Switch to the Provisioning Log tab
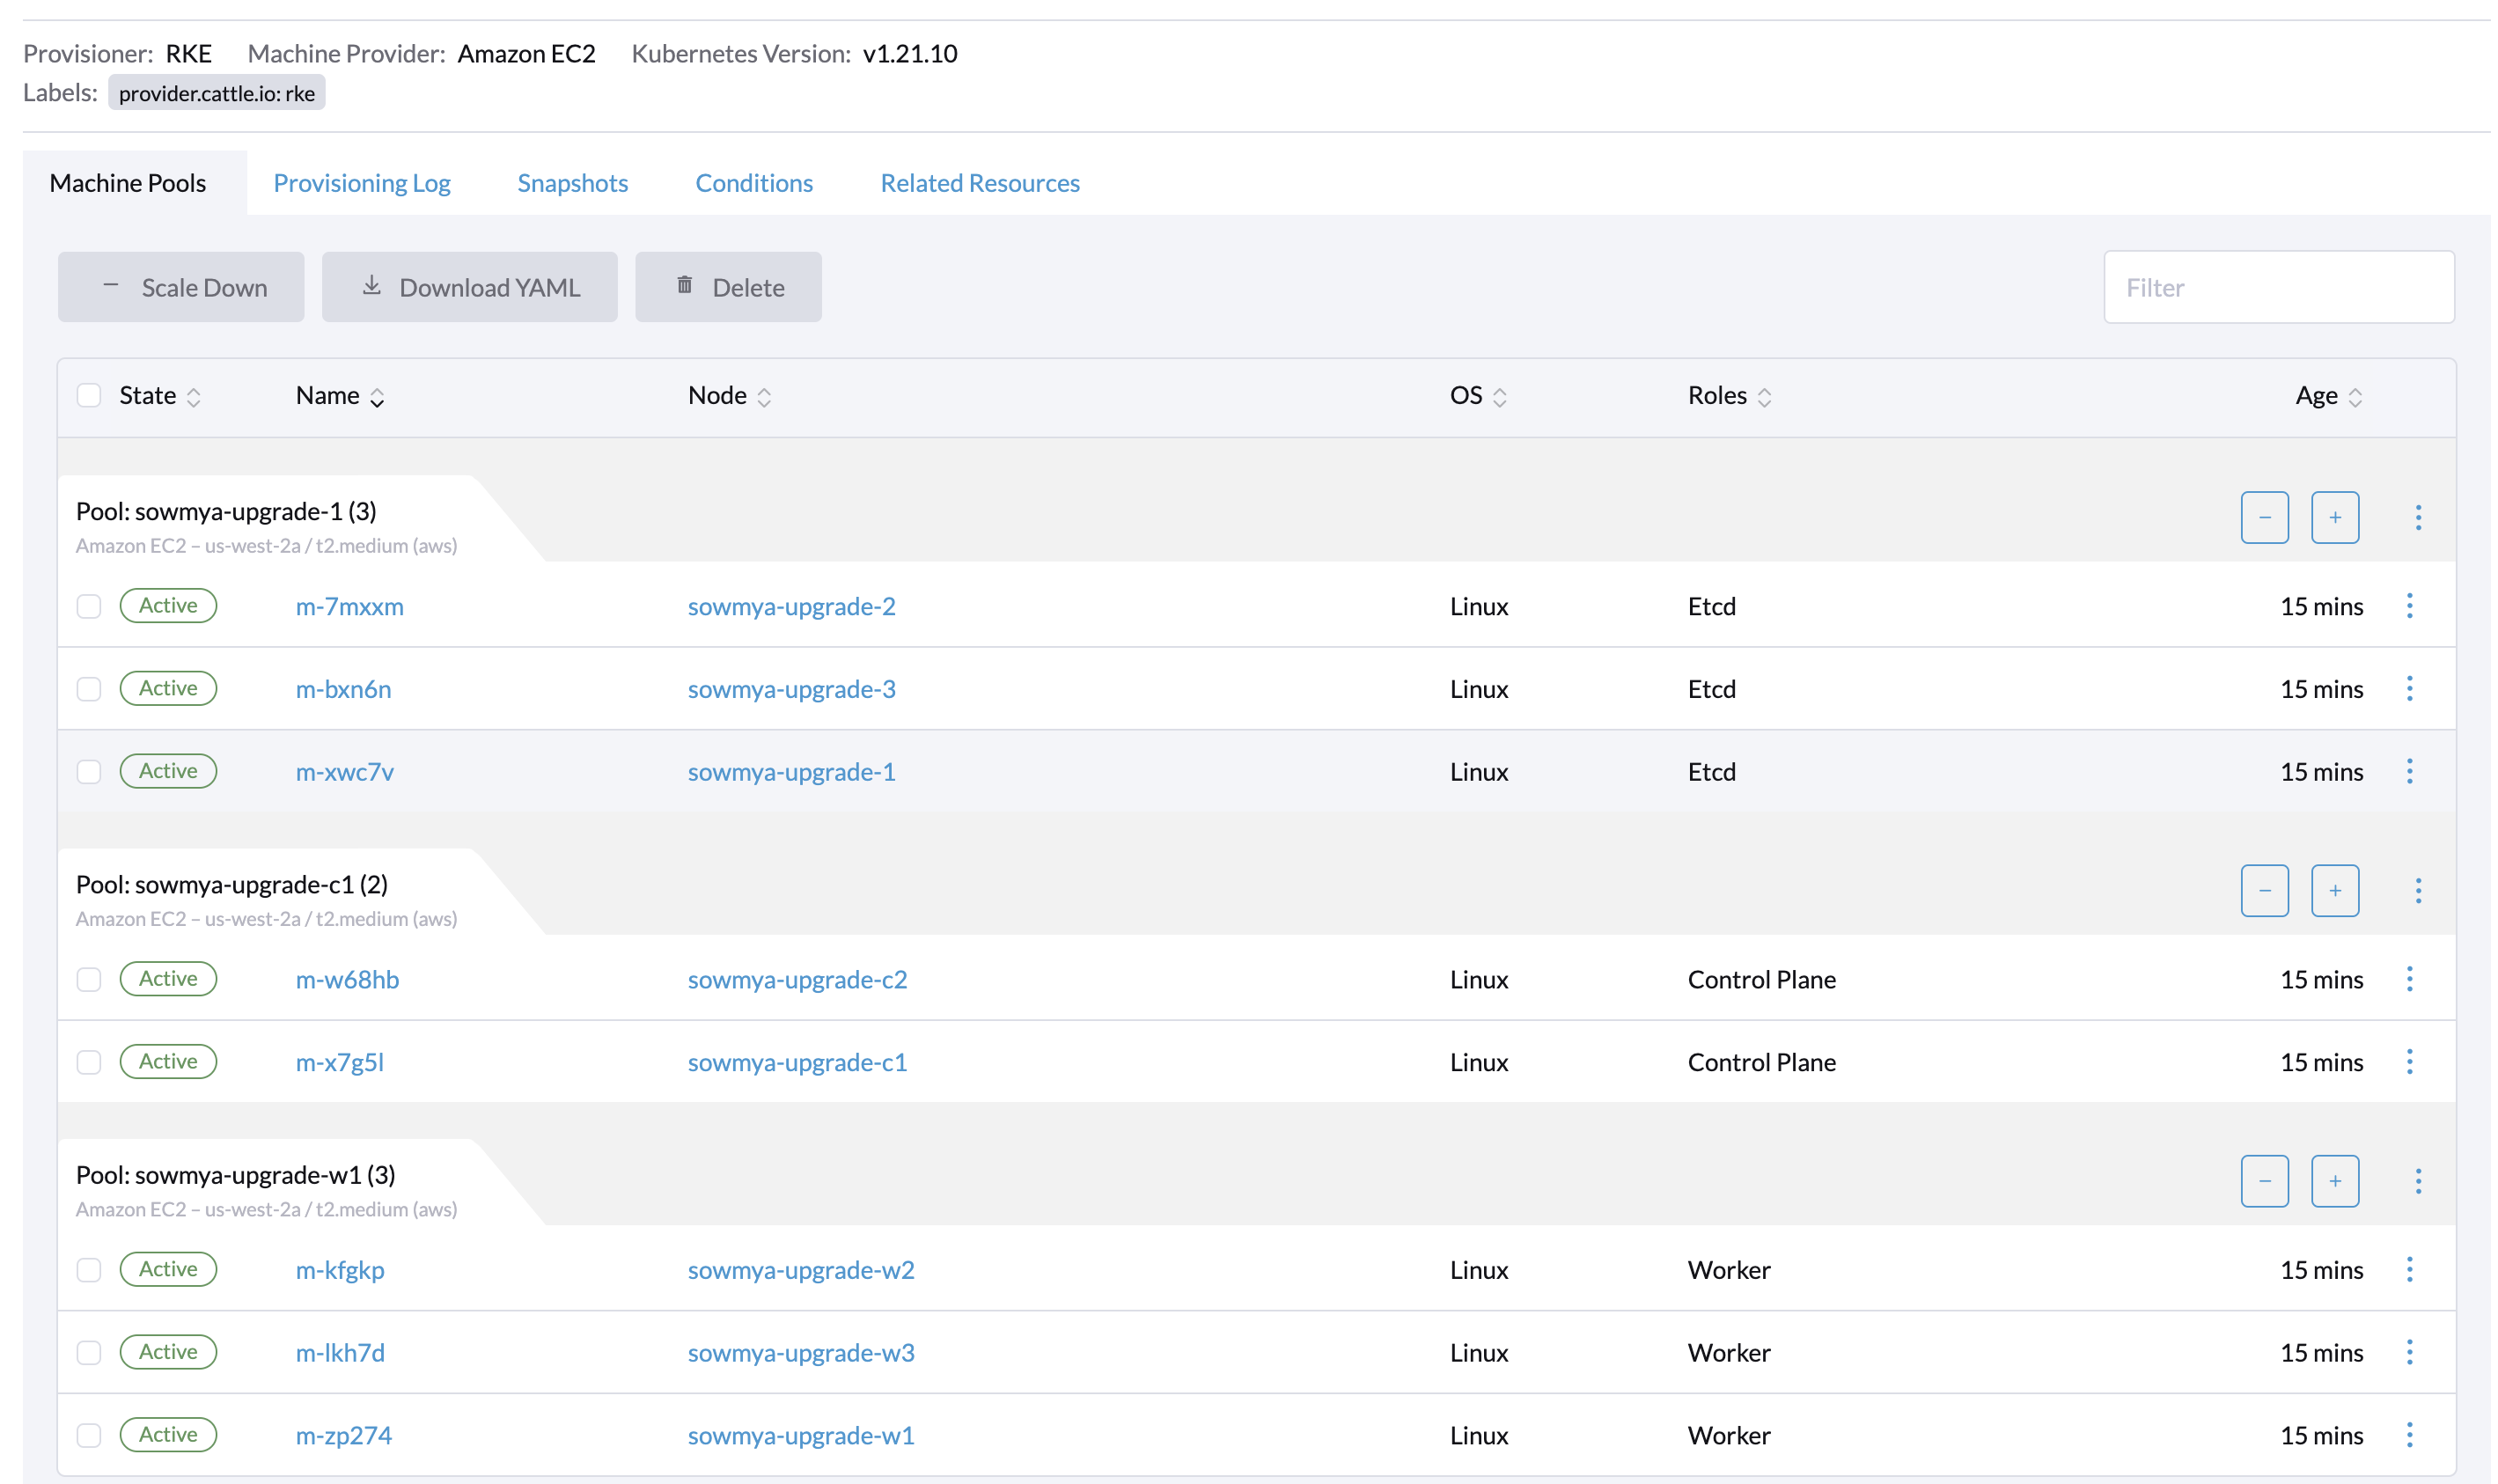 tap(362, 182)
